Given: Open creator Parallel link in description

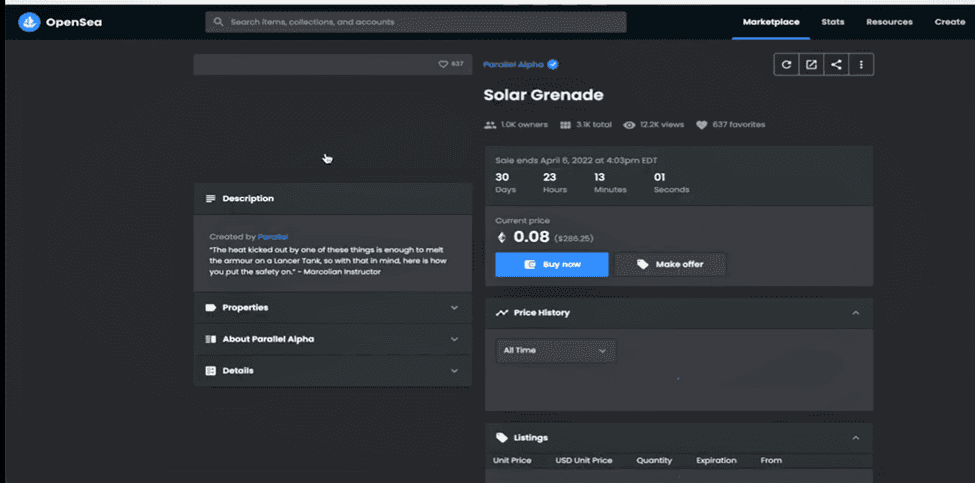Looking at the screenshot, I should (273, 237).
